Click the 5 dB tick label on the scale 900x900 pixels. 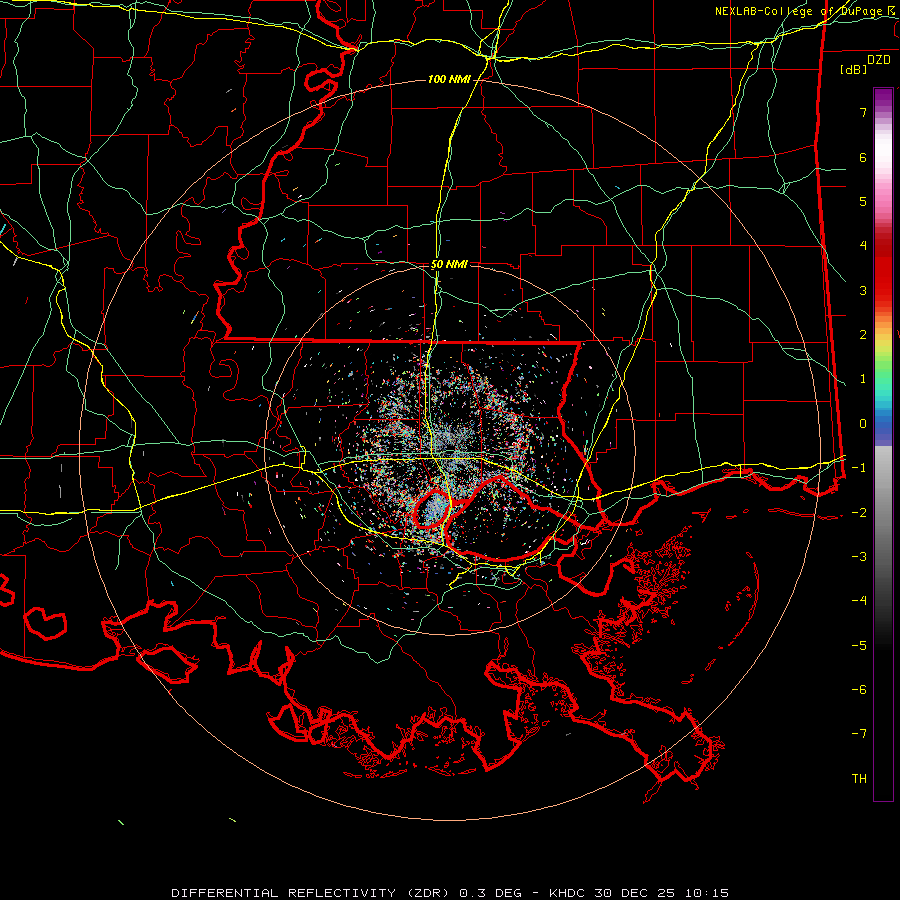[863, 201]
